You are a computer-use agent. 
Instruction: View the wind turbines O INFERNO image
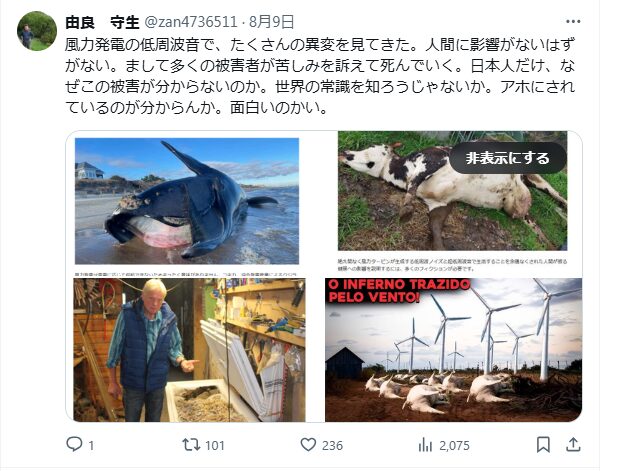coord(454,350)
